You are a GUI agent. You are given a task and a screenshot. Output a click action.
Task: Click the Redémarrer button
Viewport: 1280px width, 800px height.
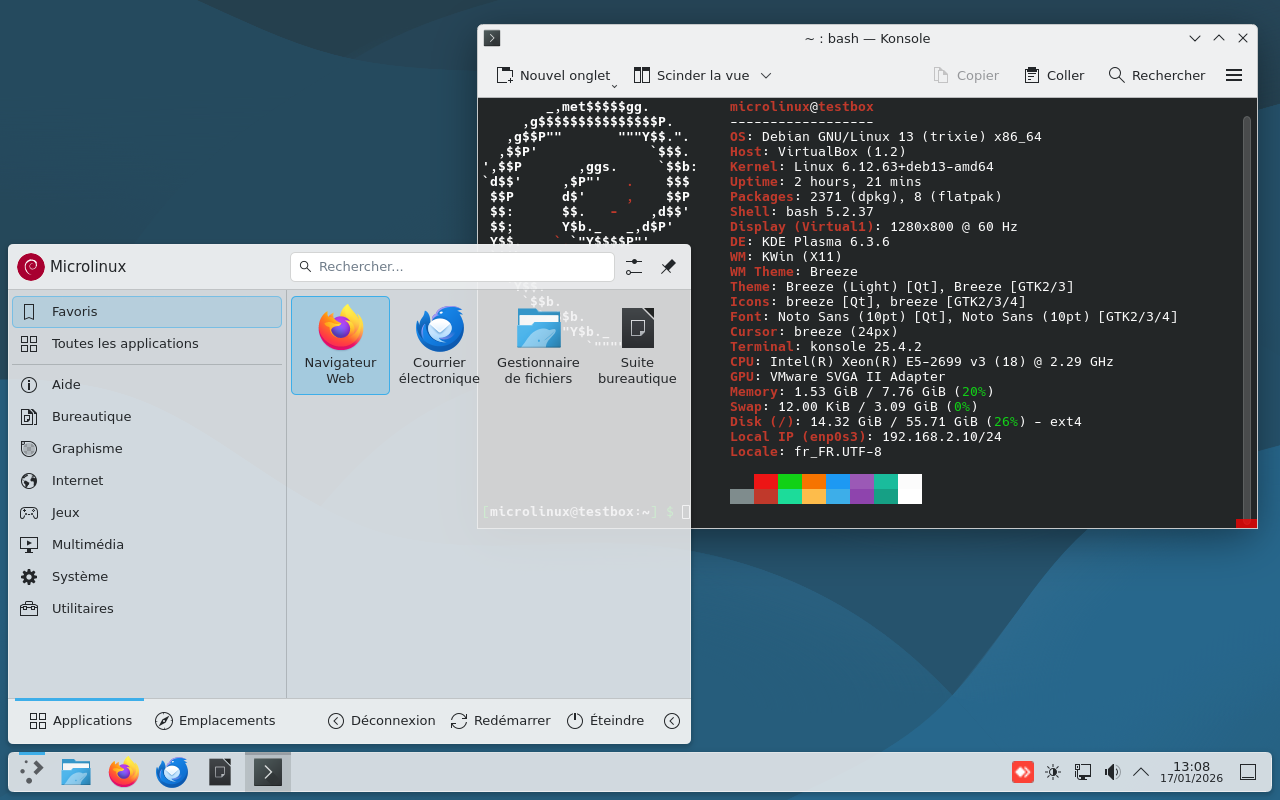[x=500, y=721]
